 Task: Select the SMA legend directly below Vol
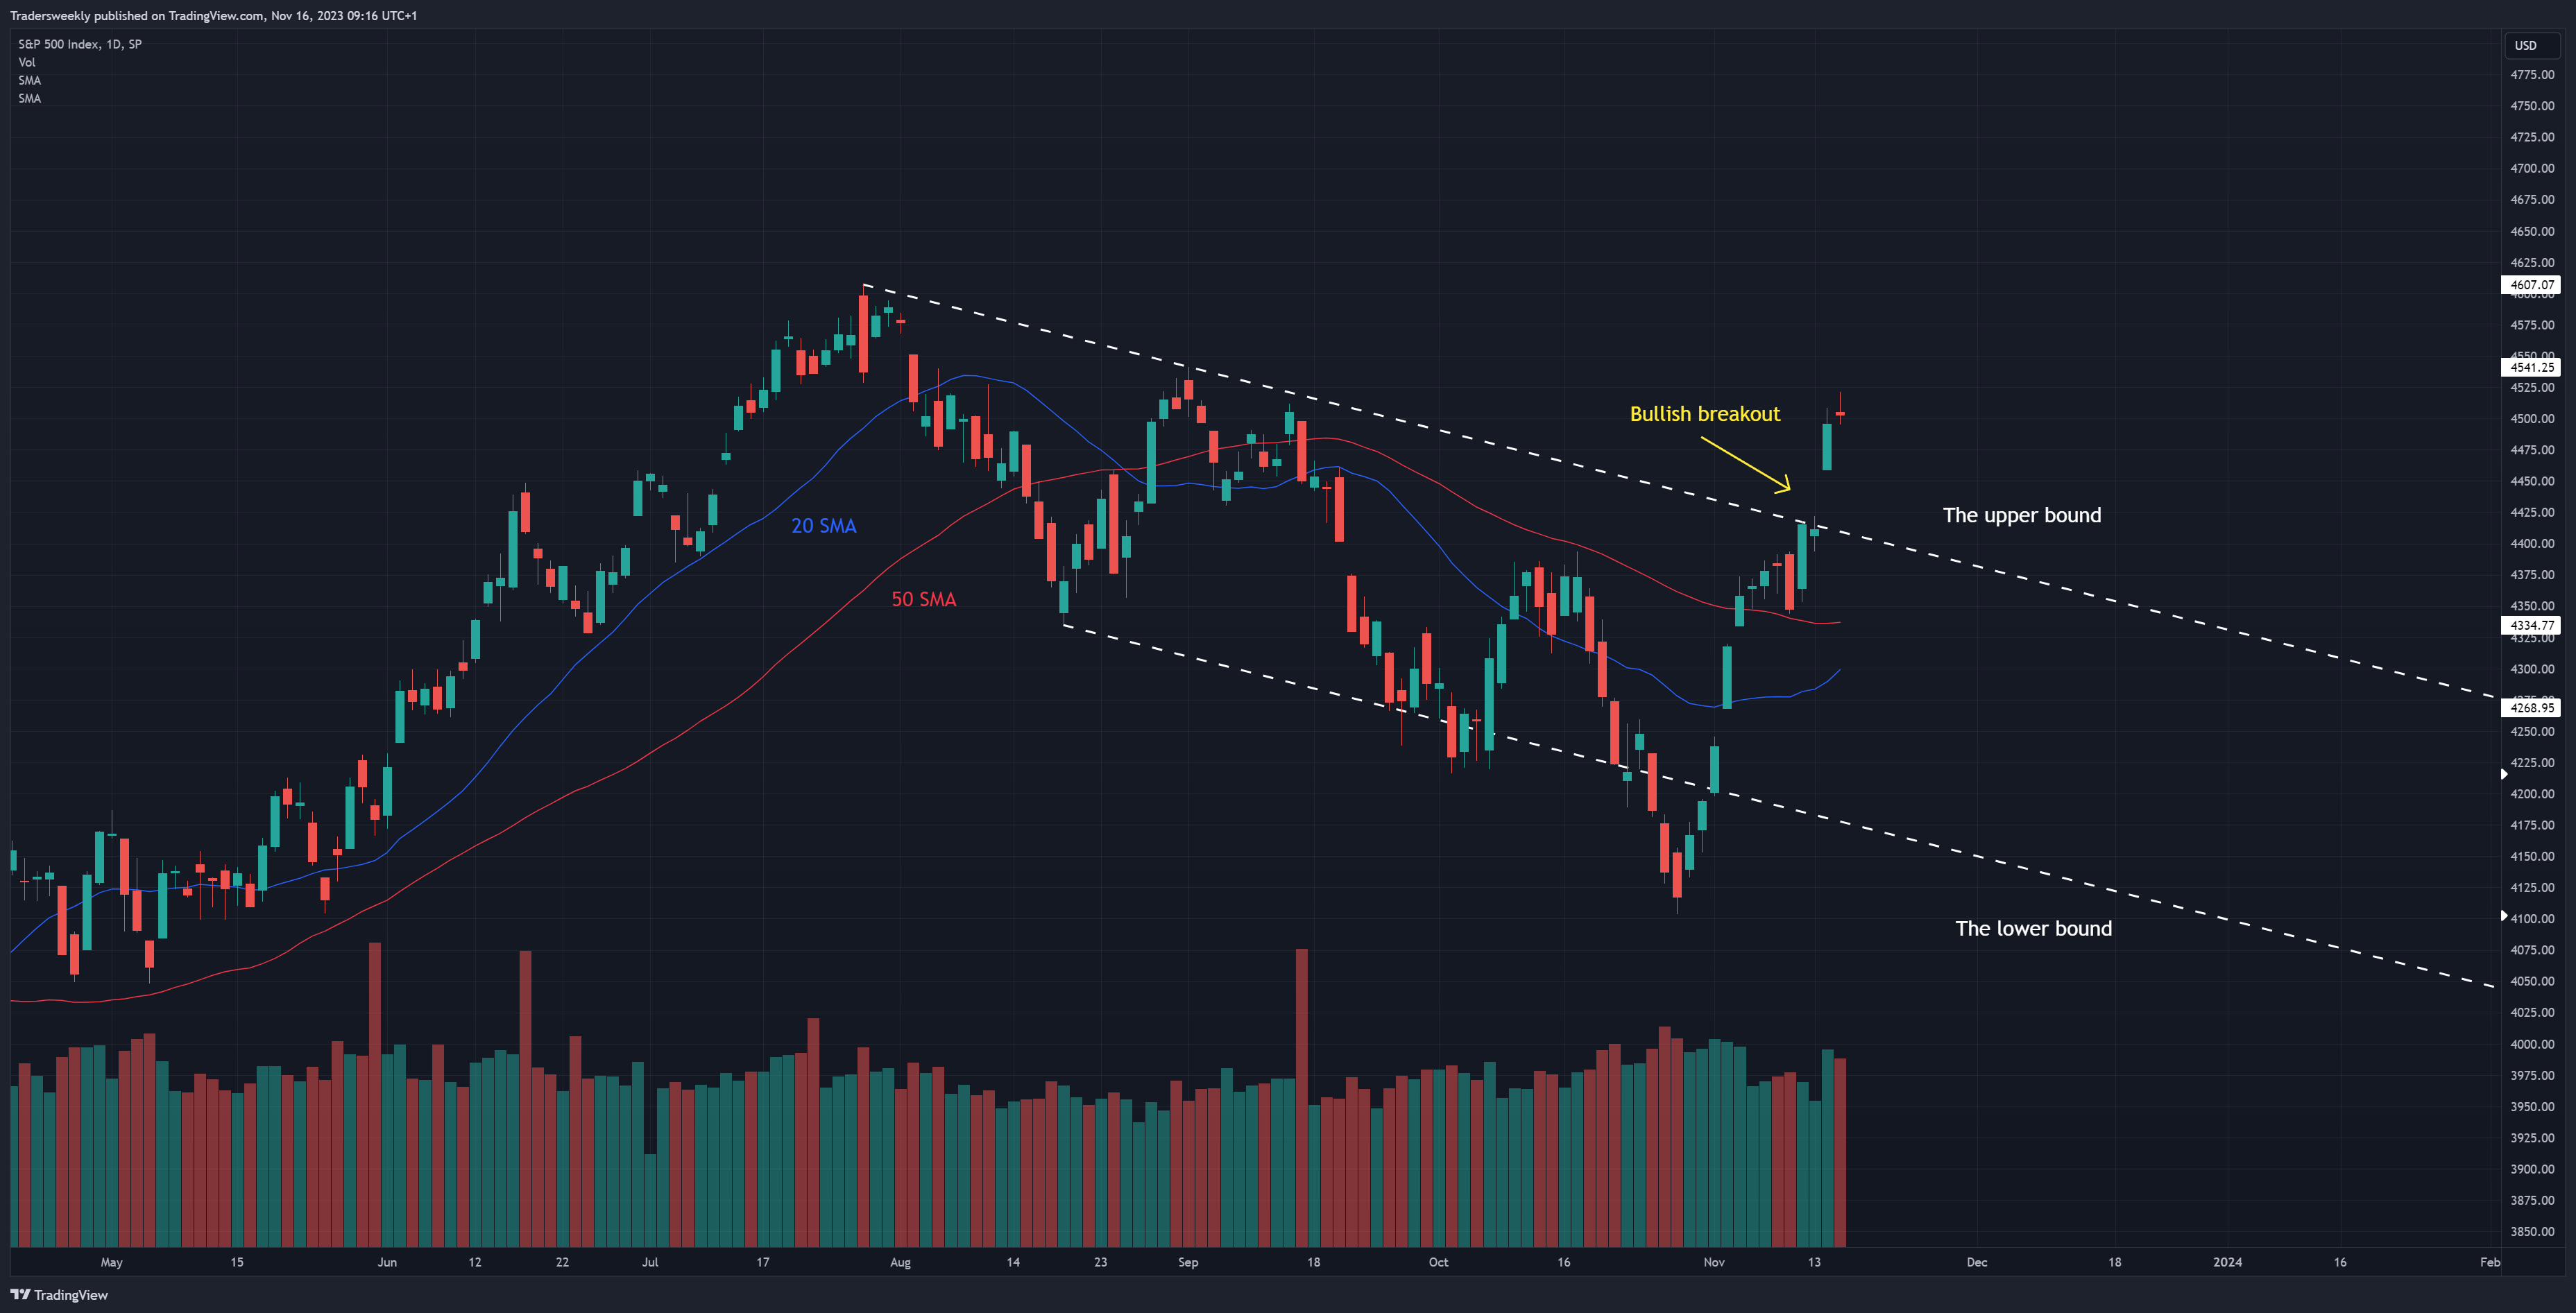click(x=30, y=80)
